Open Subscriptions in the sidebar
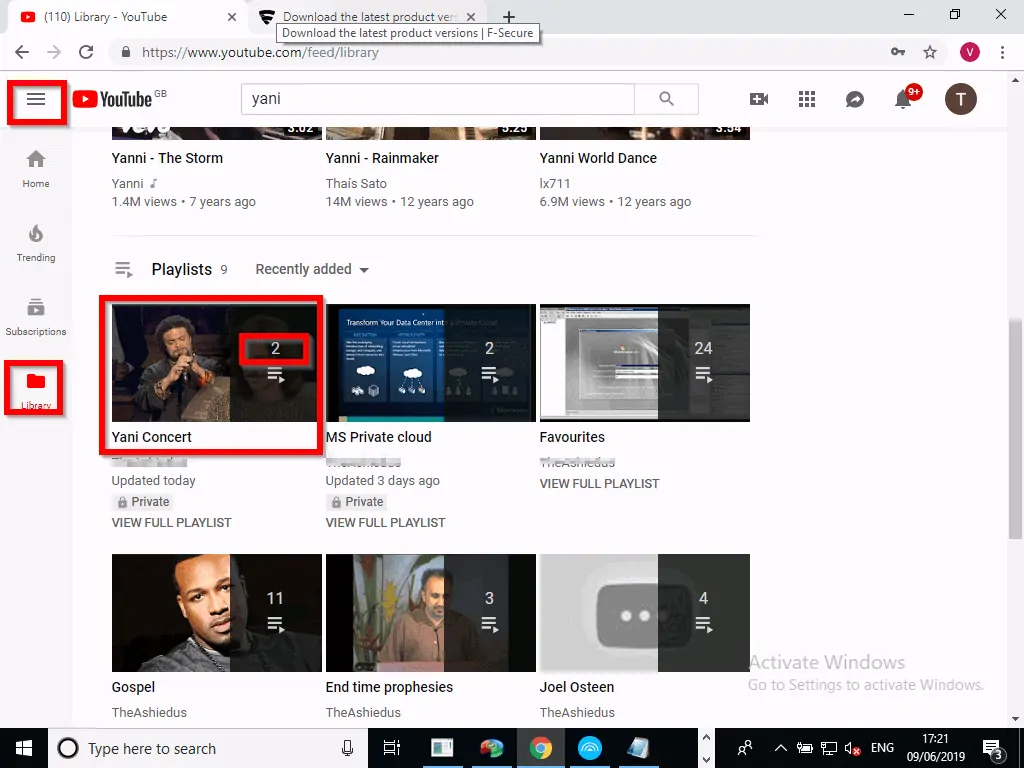Viewport: 1024px width, 768px height. [x=36, y=317]
